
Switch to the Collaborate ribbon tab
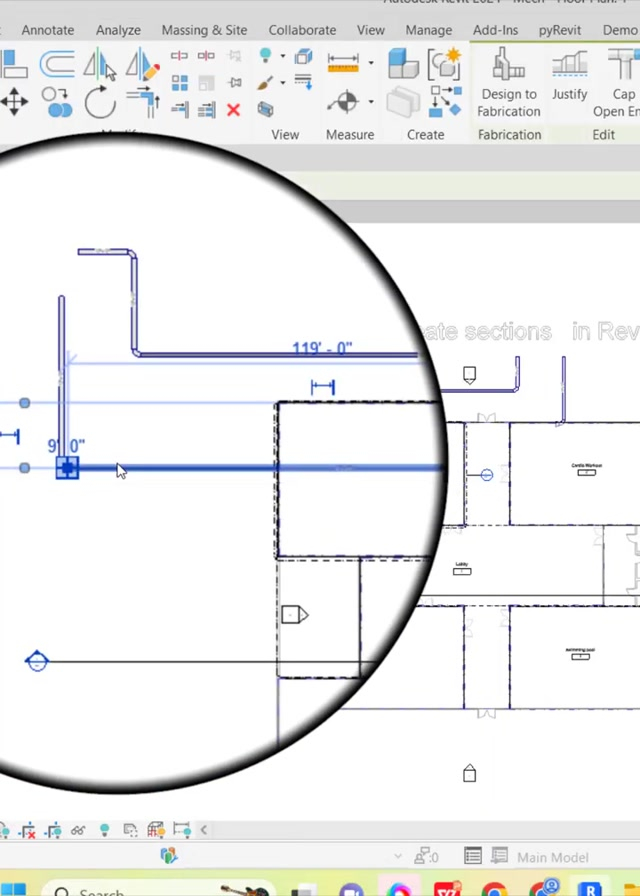(302, 30)
